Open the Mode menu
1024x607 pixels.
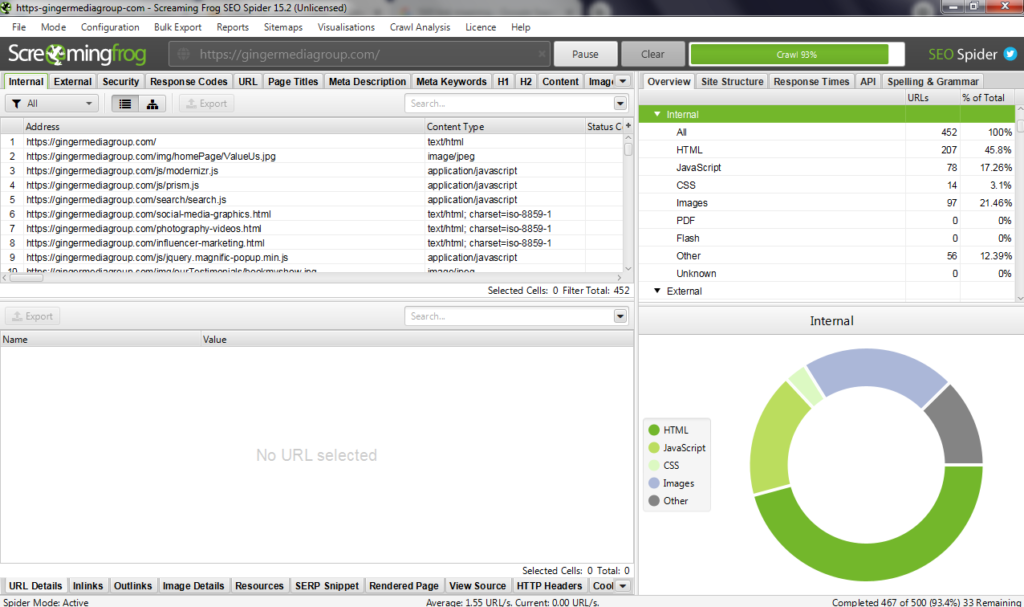[x=53, y=27]
